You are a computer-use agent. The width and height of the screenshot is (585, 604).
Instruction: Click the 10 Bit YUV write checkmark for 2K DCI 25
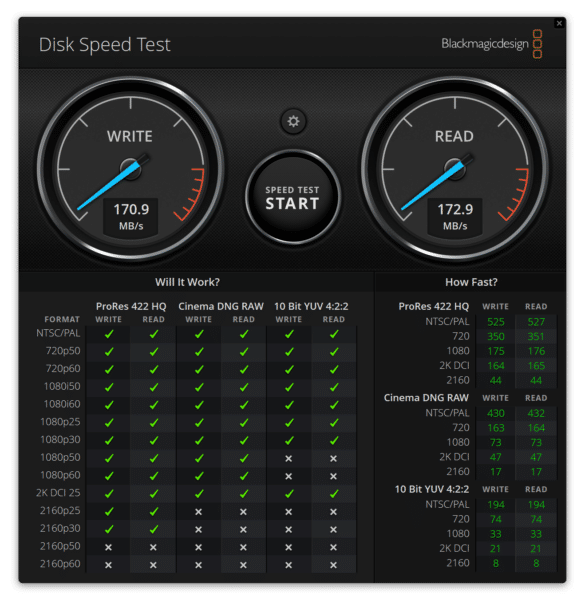click(289, 493)
